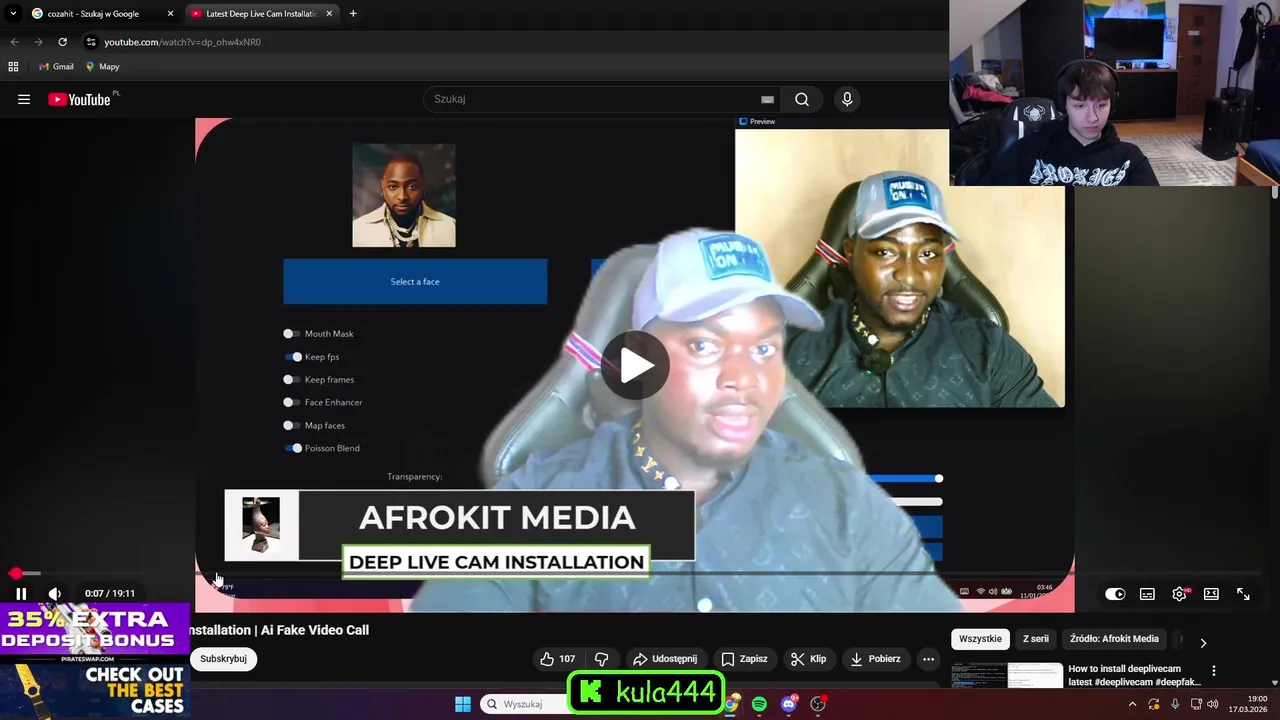Screen dimensions: 1280x720
Task: Subscribe with the Subskrybuj button
Action: click(223, 659)
